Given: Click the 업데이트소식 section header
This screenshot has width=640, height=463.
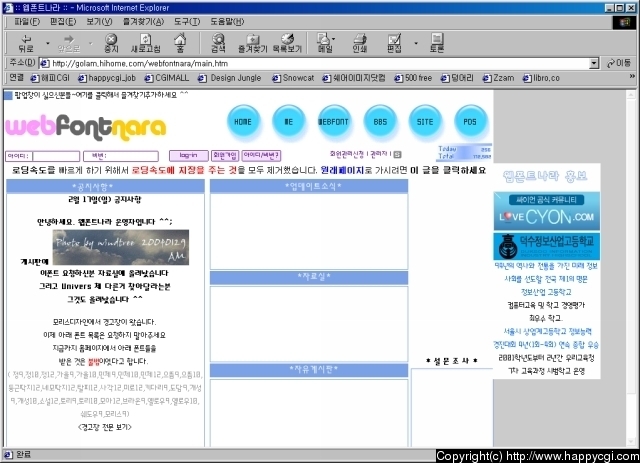Looking at the screenshot, I should pyautogui.click(x=309, y=186).
